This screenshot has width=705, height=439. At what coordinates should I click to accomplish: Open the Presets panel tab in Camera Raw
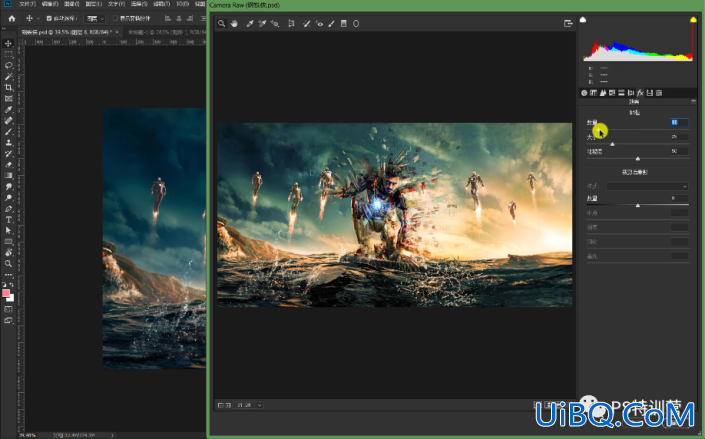coord(659,93)
